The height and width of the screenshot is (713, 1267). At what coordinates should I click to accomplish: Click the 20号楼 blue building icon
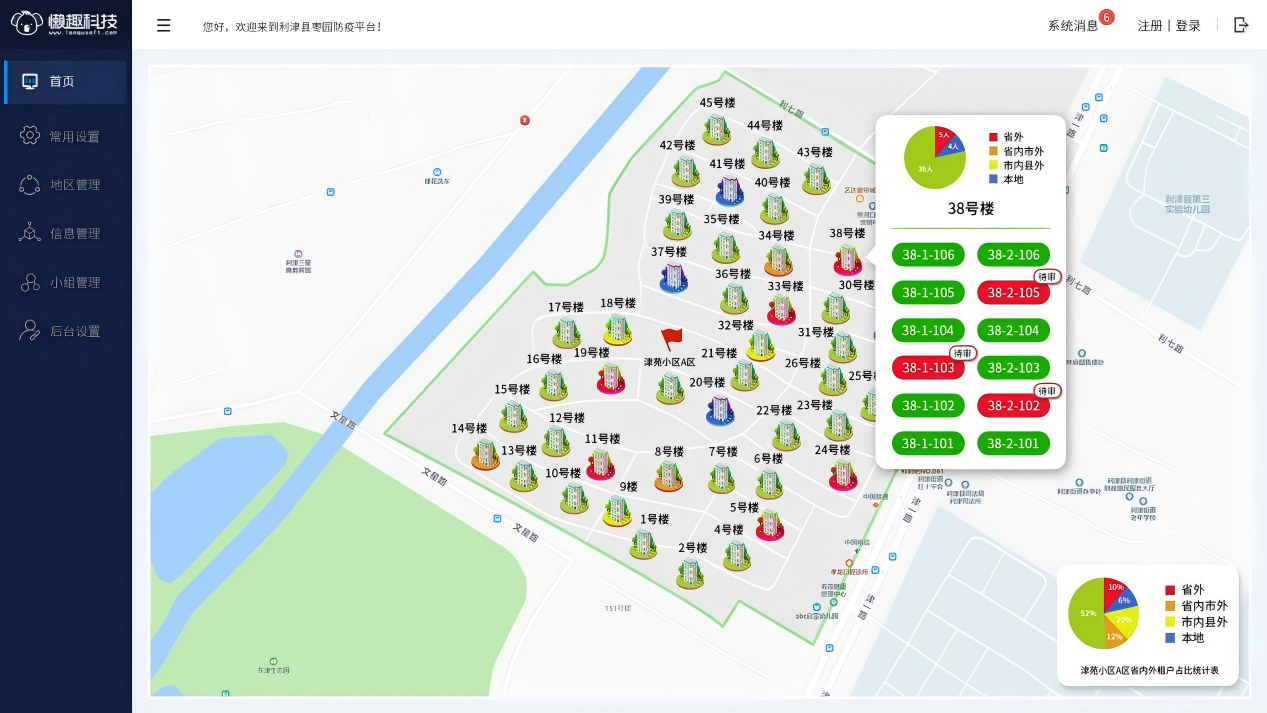(x=718, y=408)
